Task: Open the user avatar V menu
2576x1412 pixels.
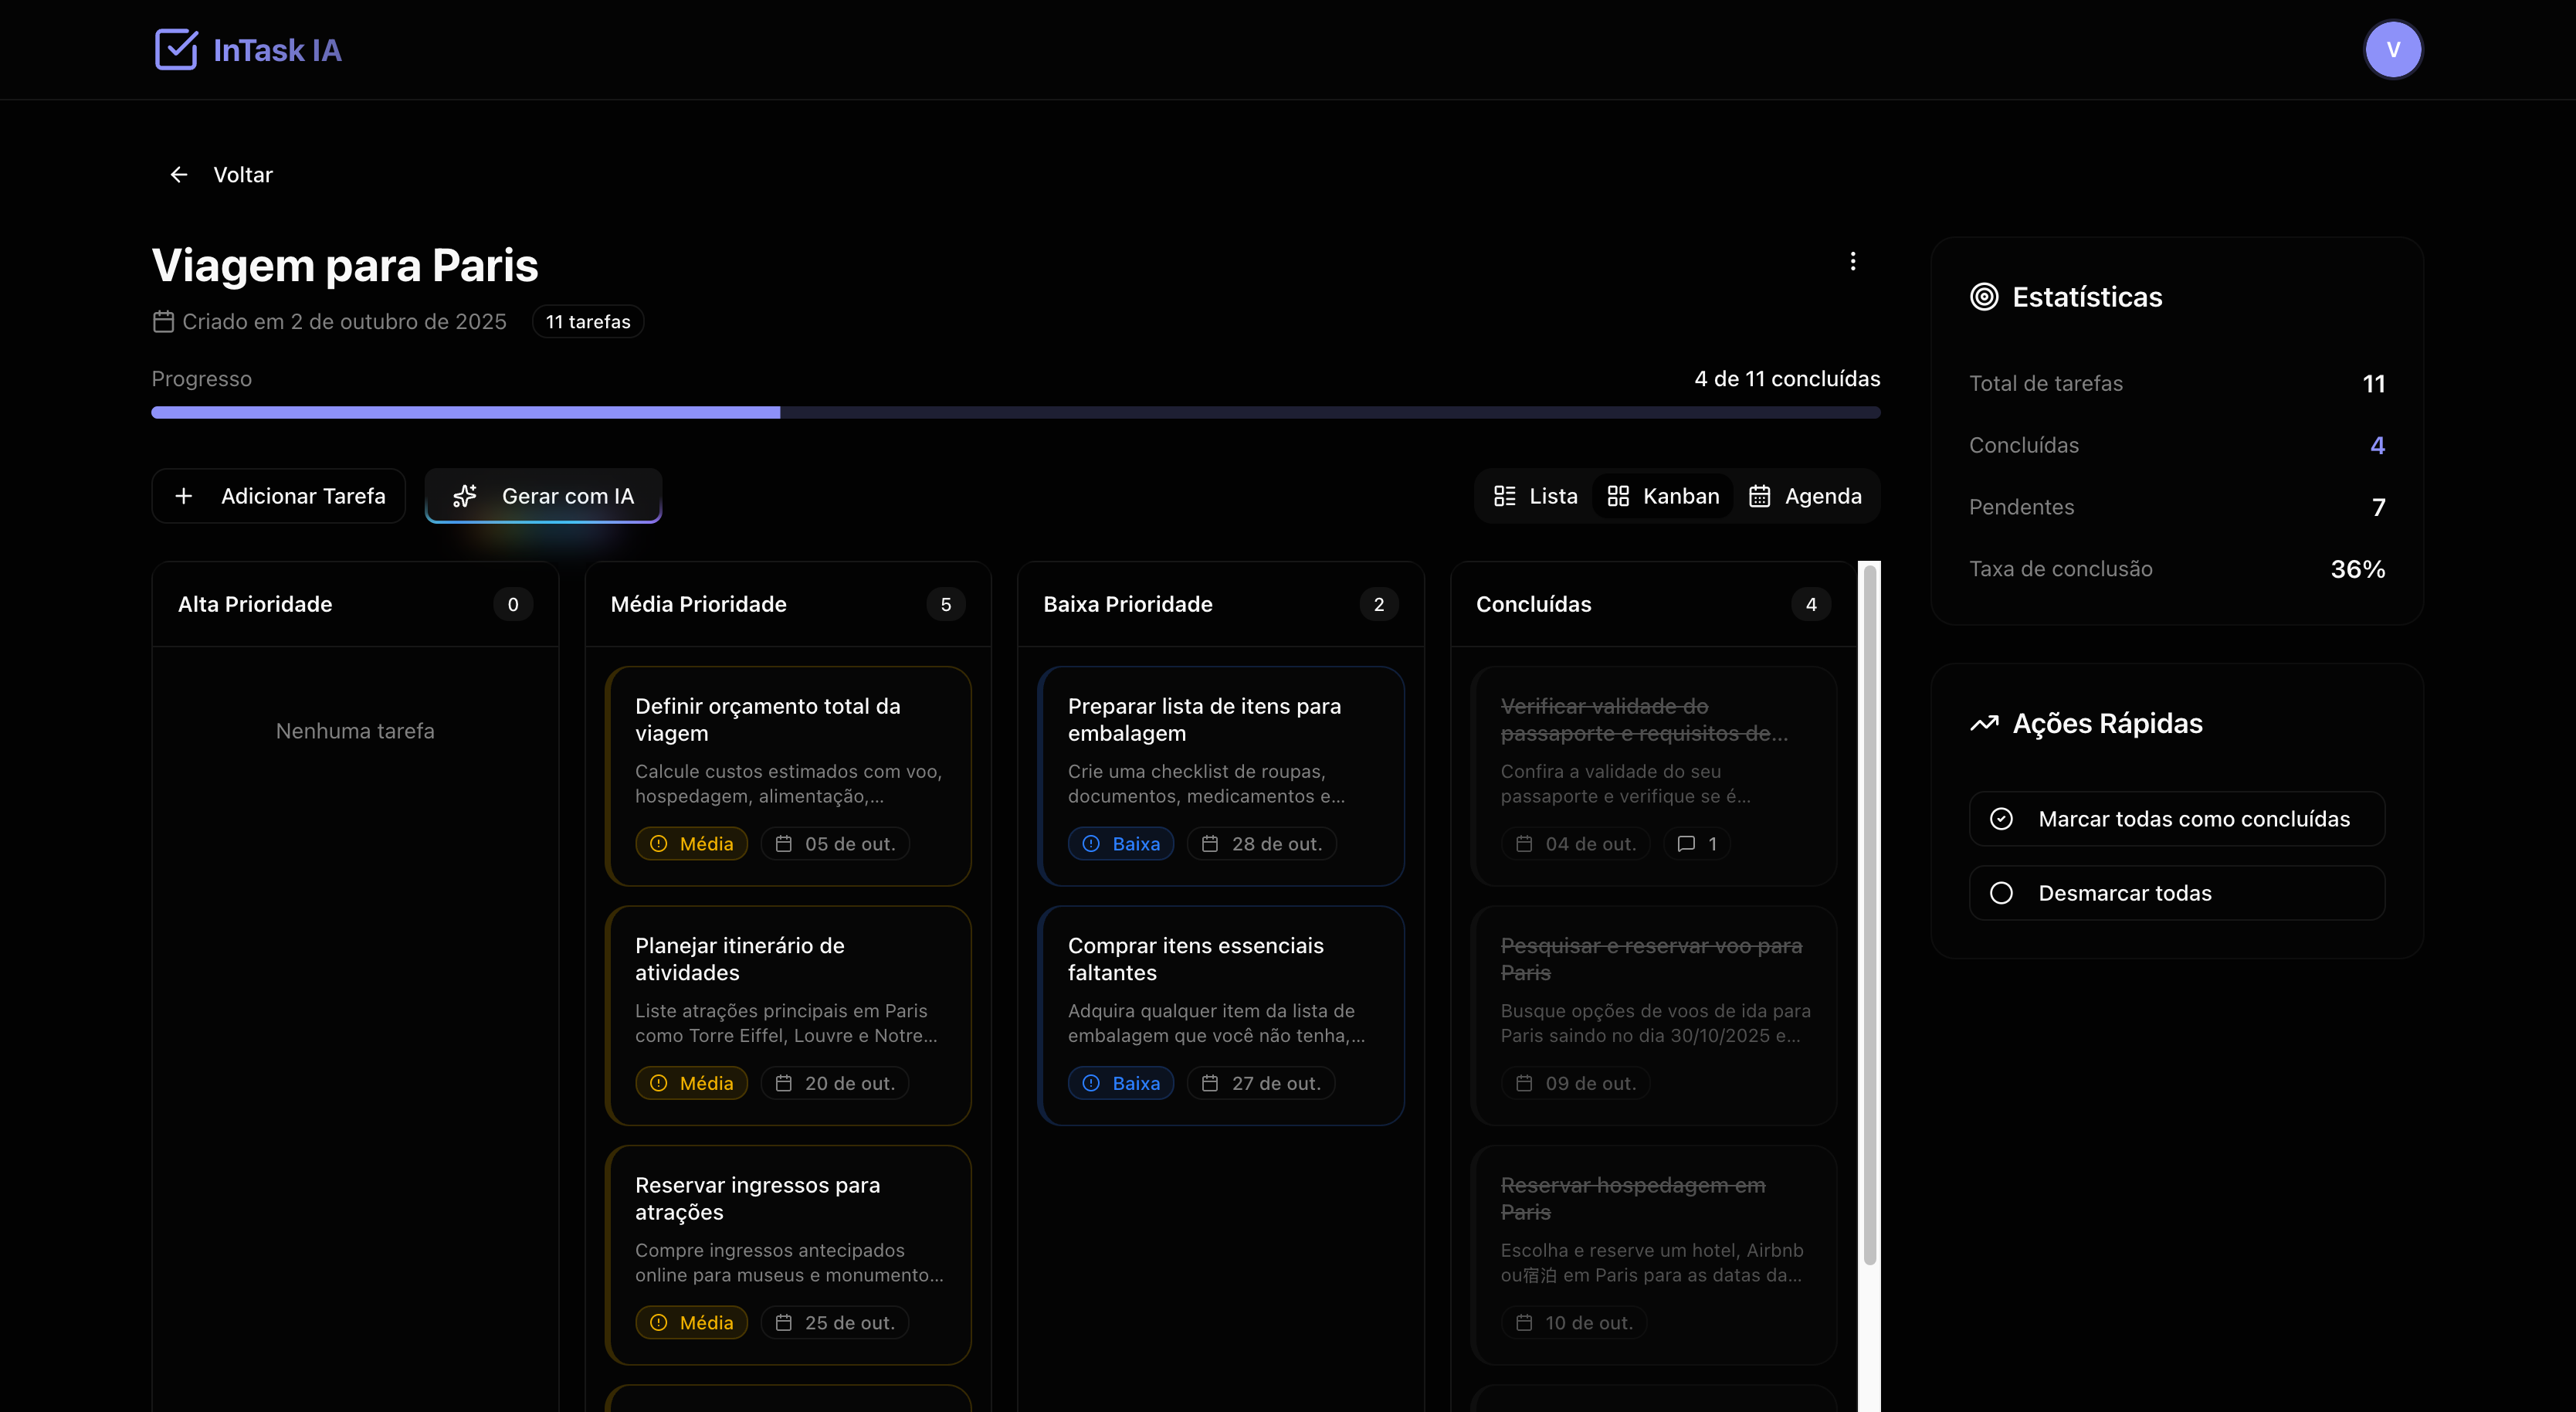Action: (x=2392, y=49)
